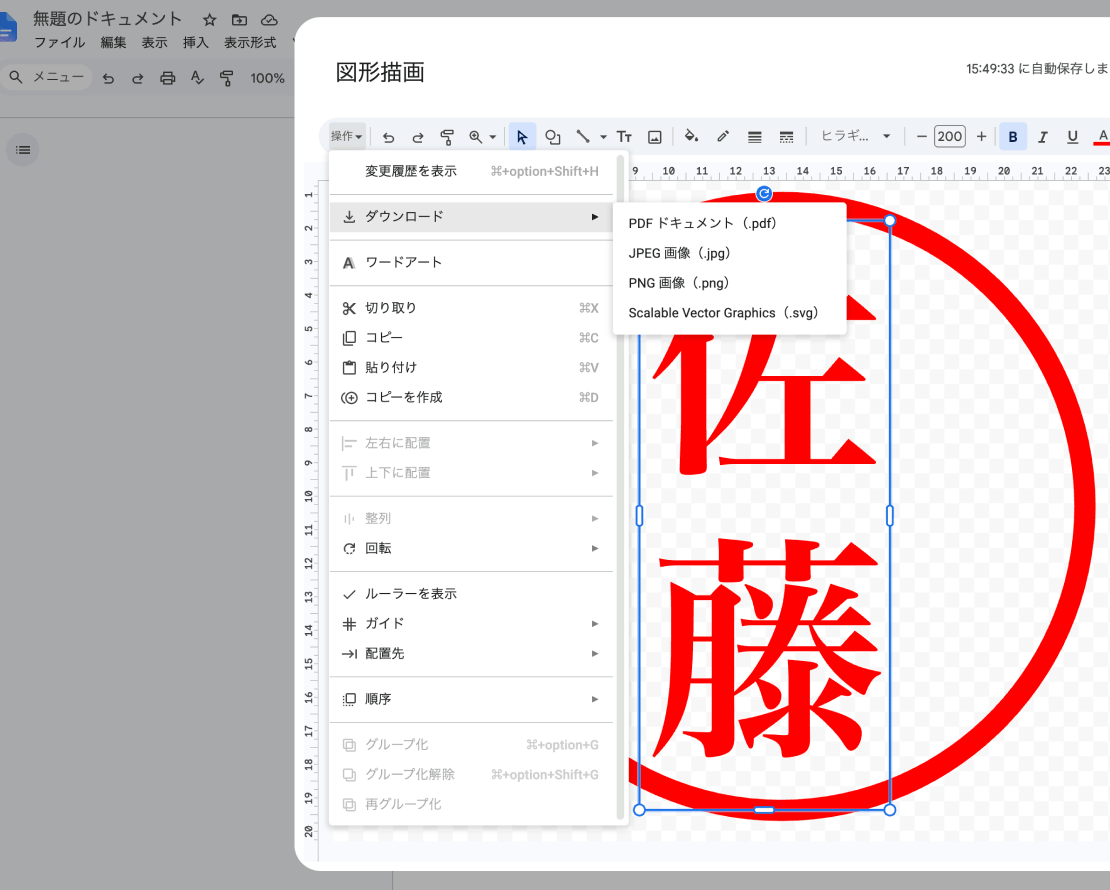The height and width of the screenshot is (890, 1110).
Task: Download as PNG 画像 (.png)
Action: (x=730, y=283)
